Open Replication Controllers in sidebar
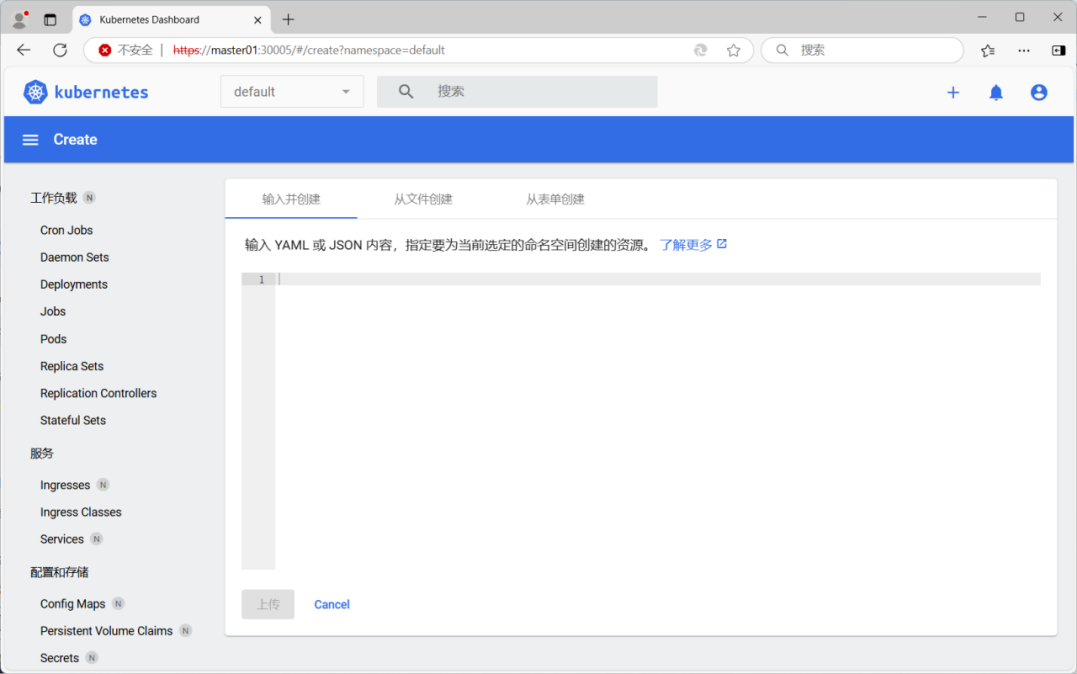The image size is (1077, 674). [98, 393]
